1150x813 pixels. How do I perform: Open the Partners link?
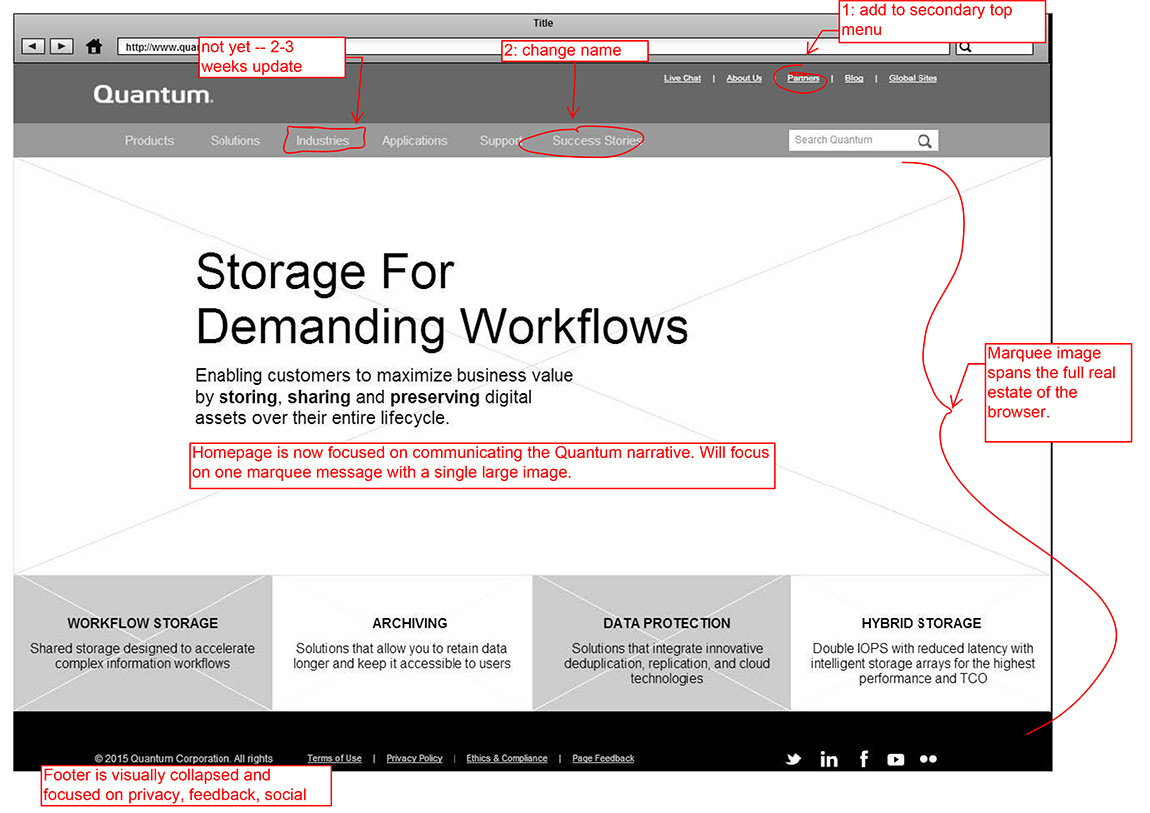[803, 78]
